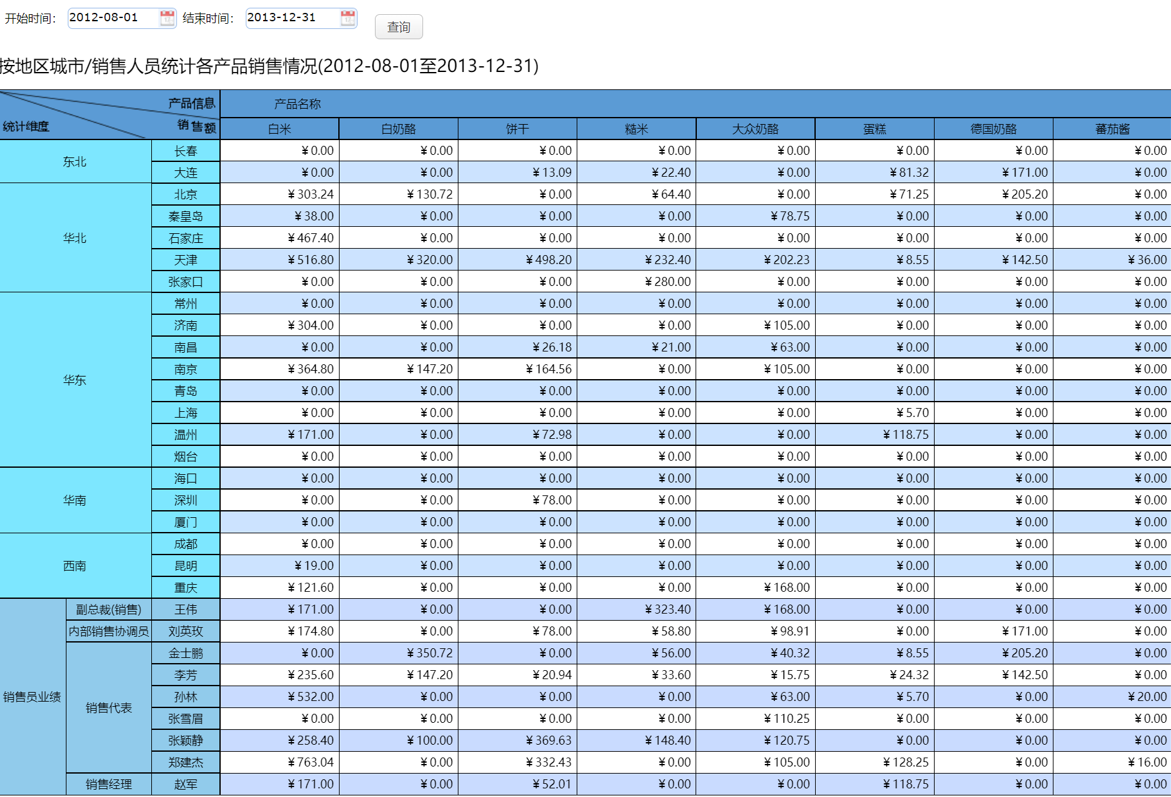The image size is (1171, 797).
Task: Select the 石家庄 city row label
Action: 186,238
